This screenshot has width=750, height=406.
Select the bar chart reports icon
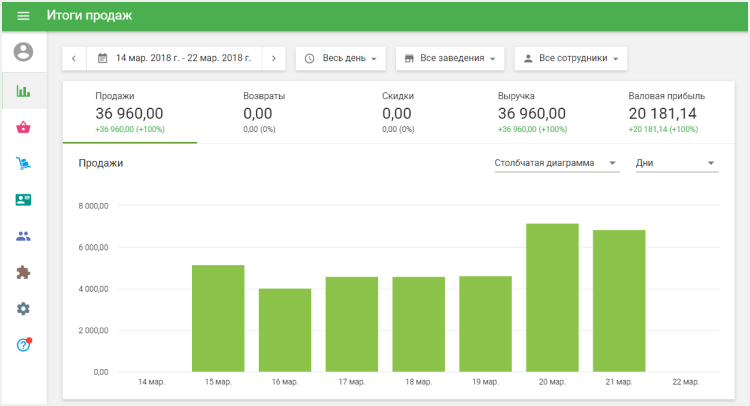coord(23,91)
